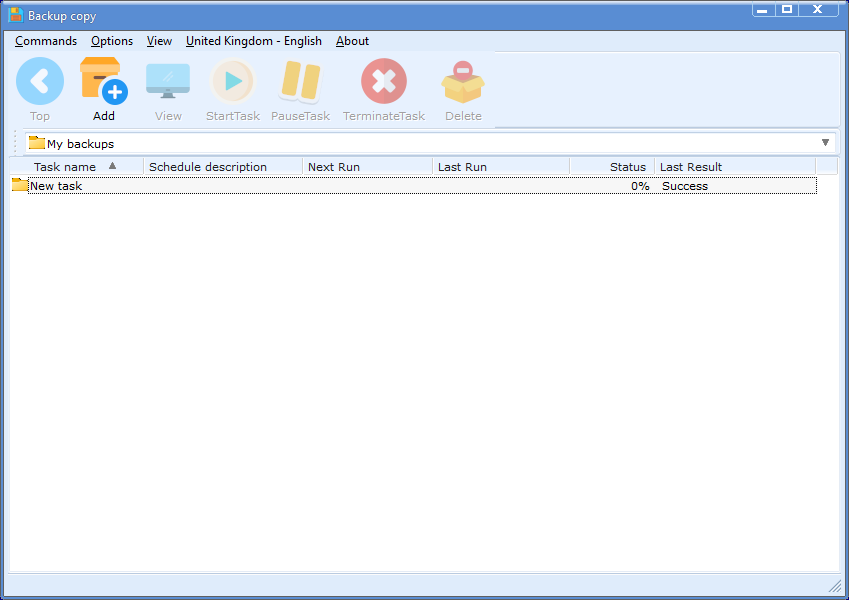The width and height of the screenshot is (849, 600).
Task: Click the Schedule description column header
Action: tap(208, 167)
